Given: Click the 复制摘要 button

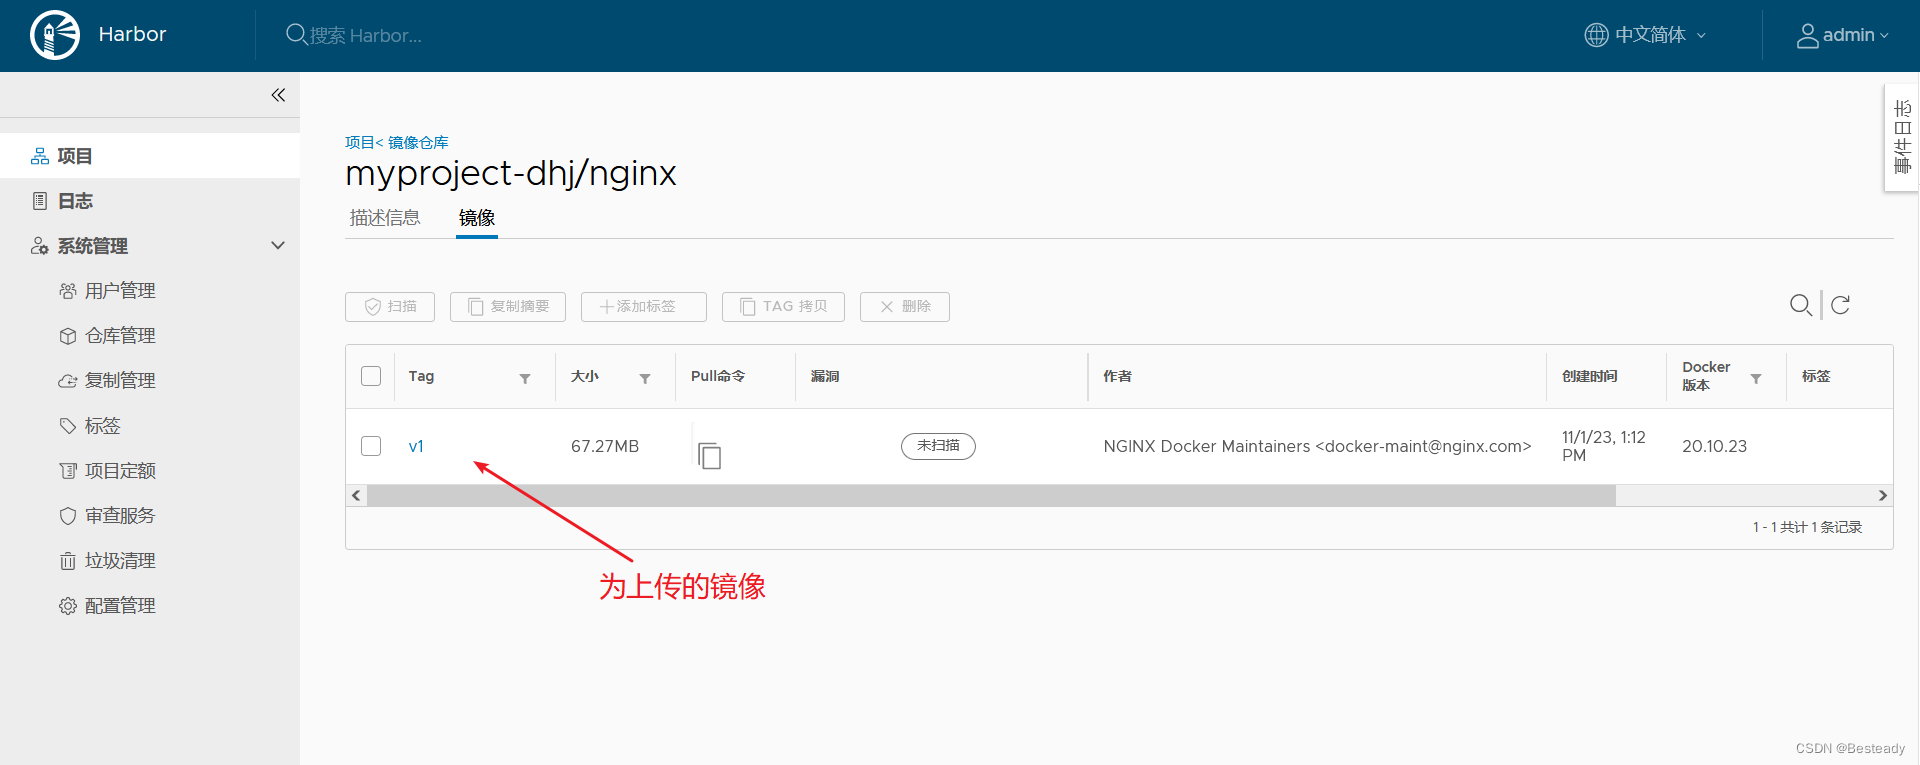Looking at the screenshot, I should (x=508, y=307).
